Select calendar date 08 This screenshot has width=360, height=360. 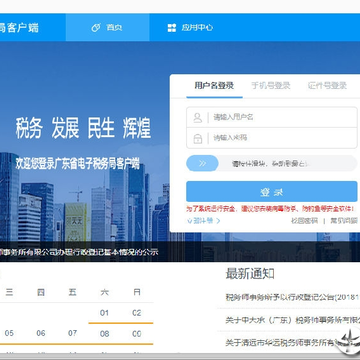pyautogui.click(x=104, y=333)
